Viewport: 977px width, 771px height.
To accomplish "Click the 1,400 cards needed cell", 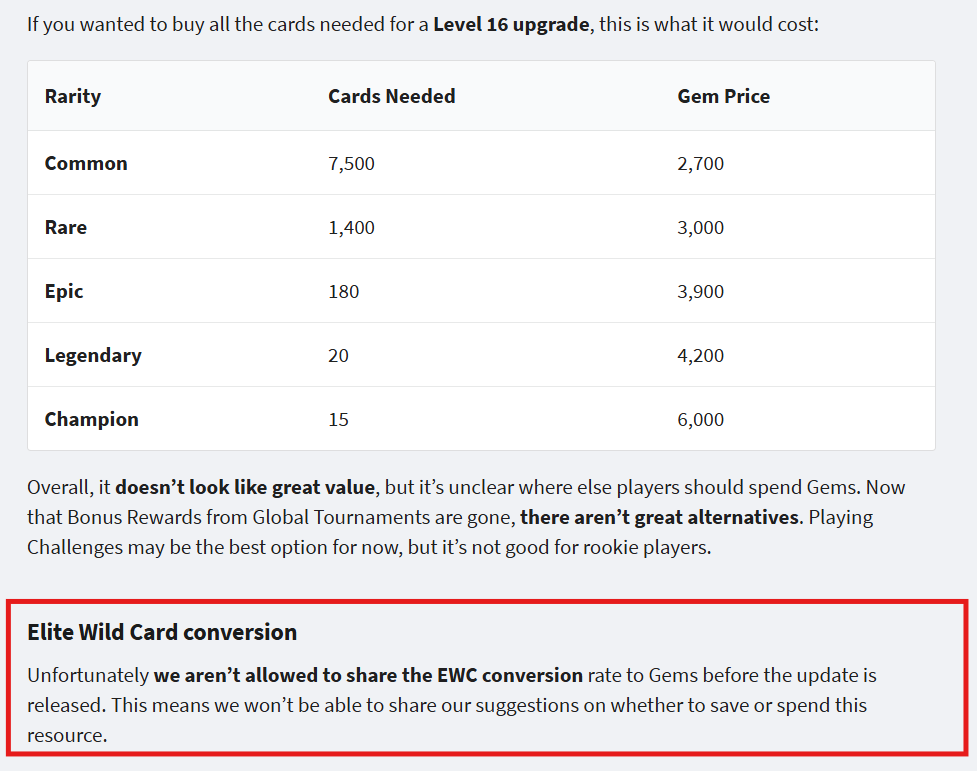I will click(x=351, y=227).
